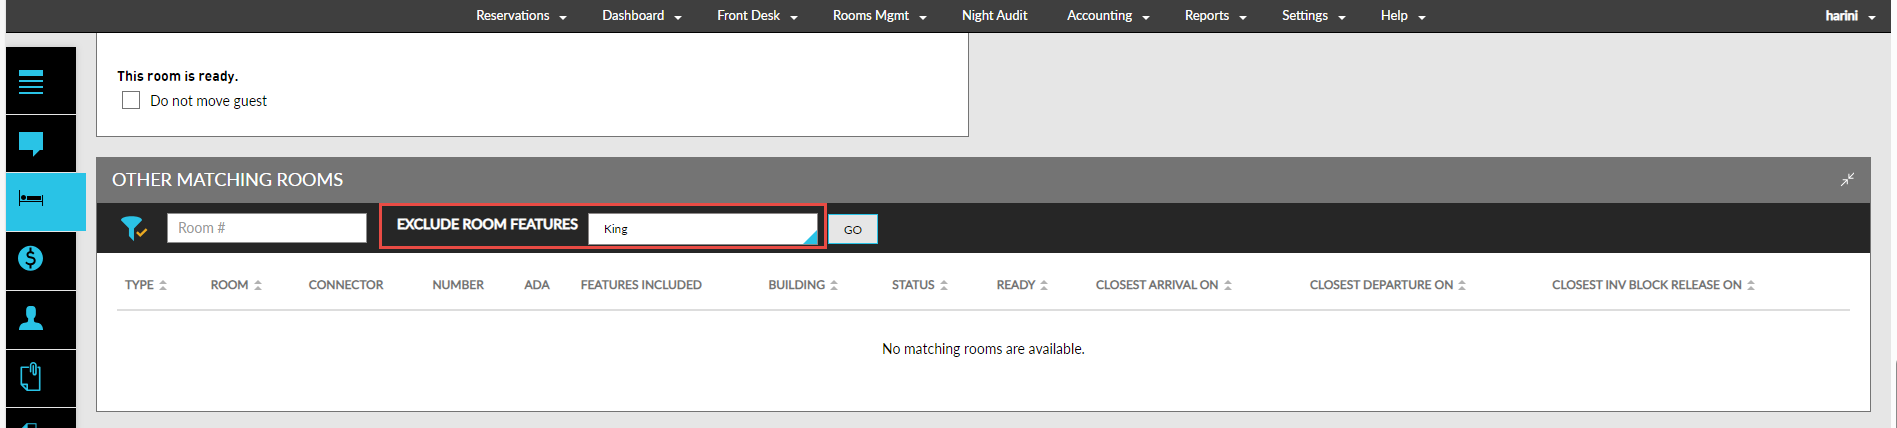Open the guest profile person sidebar icon
1897x428 pixels.
(31, 318)
